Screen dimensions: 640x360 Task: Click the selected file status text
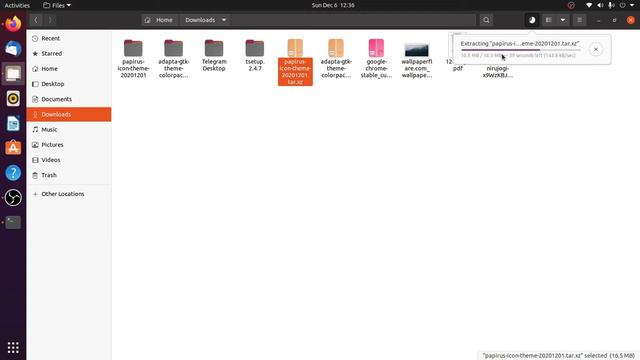[x=558, y=356]
